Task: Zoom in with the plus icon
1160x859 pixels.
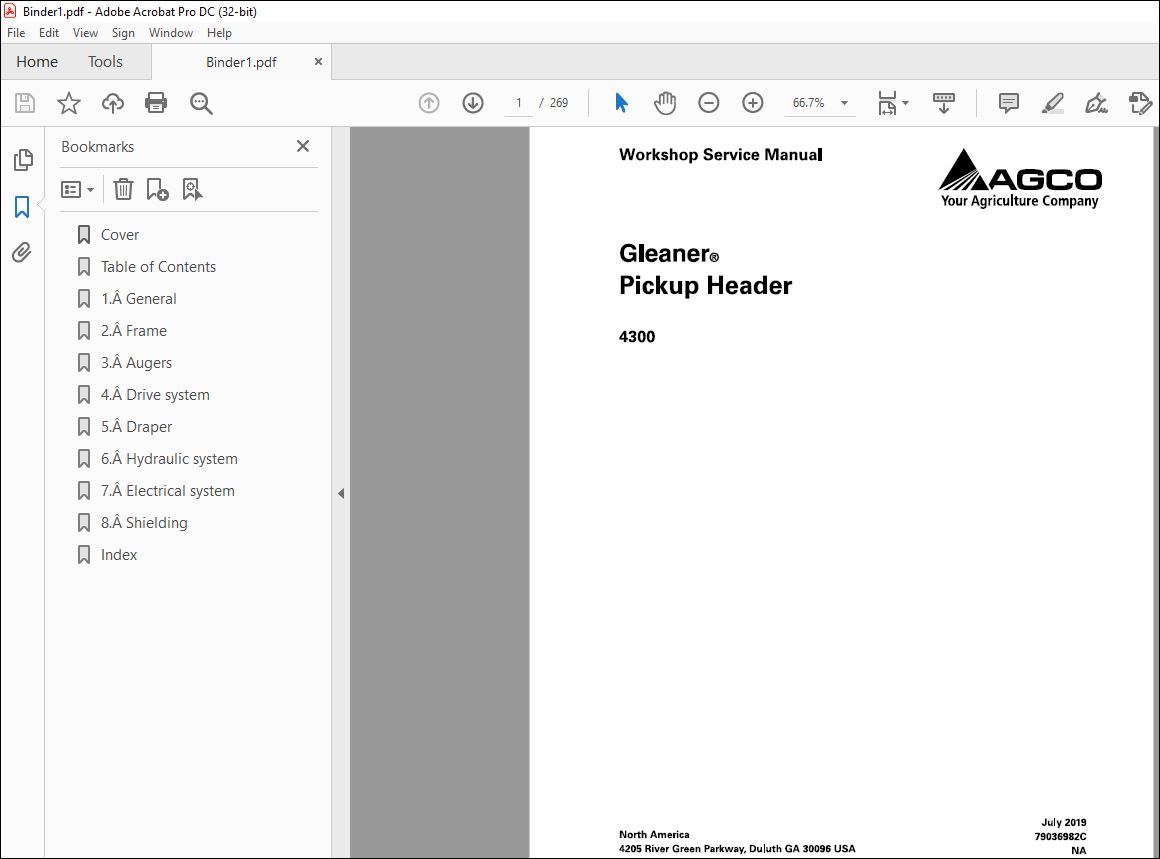Action: tap(752, 103)
